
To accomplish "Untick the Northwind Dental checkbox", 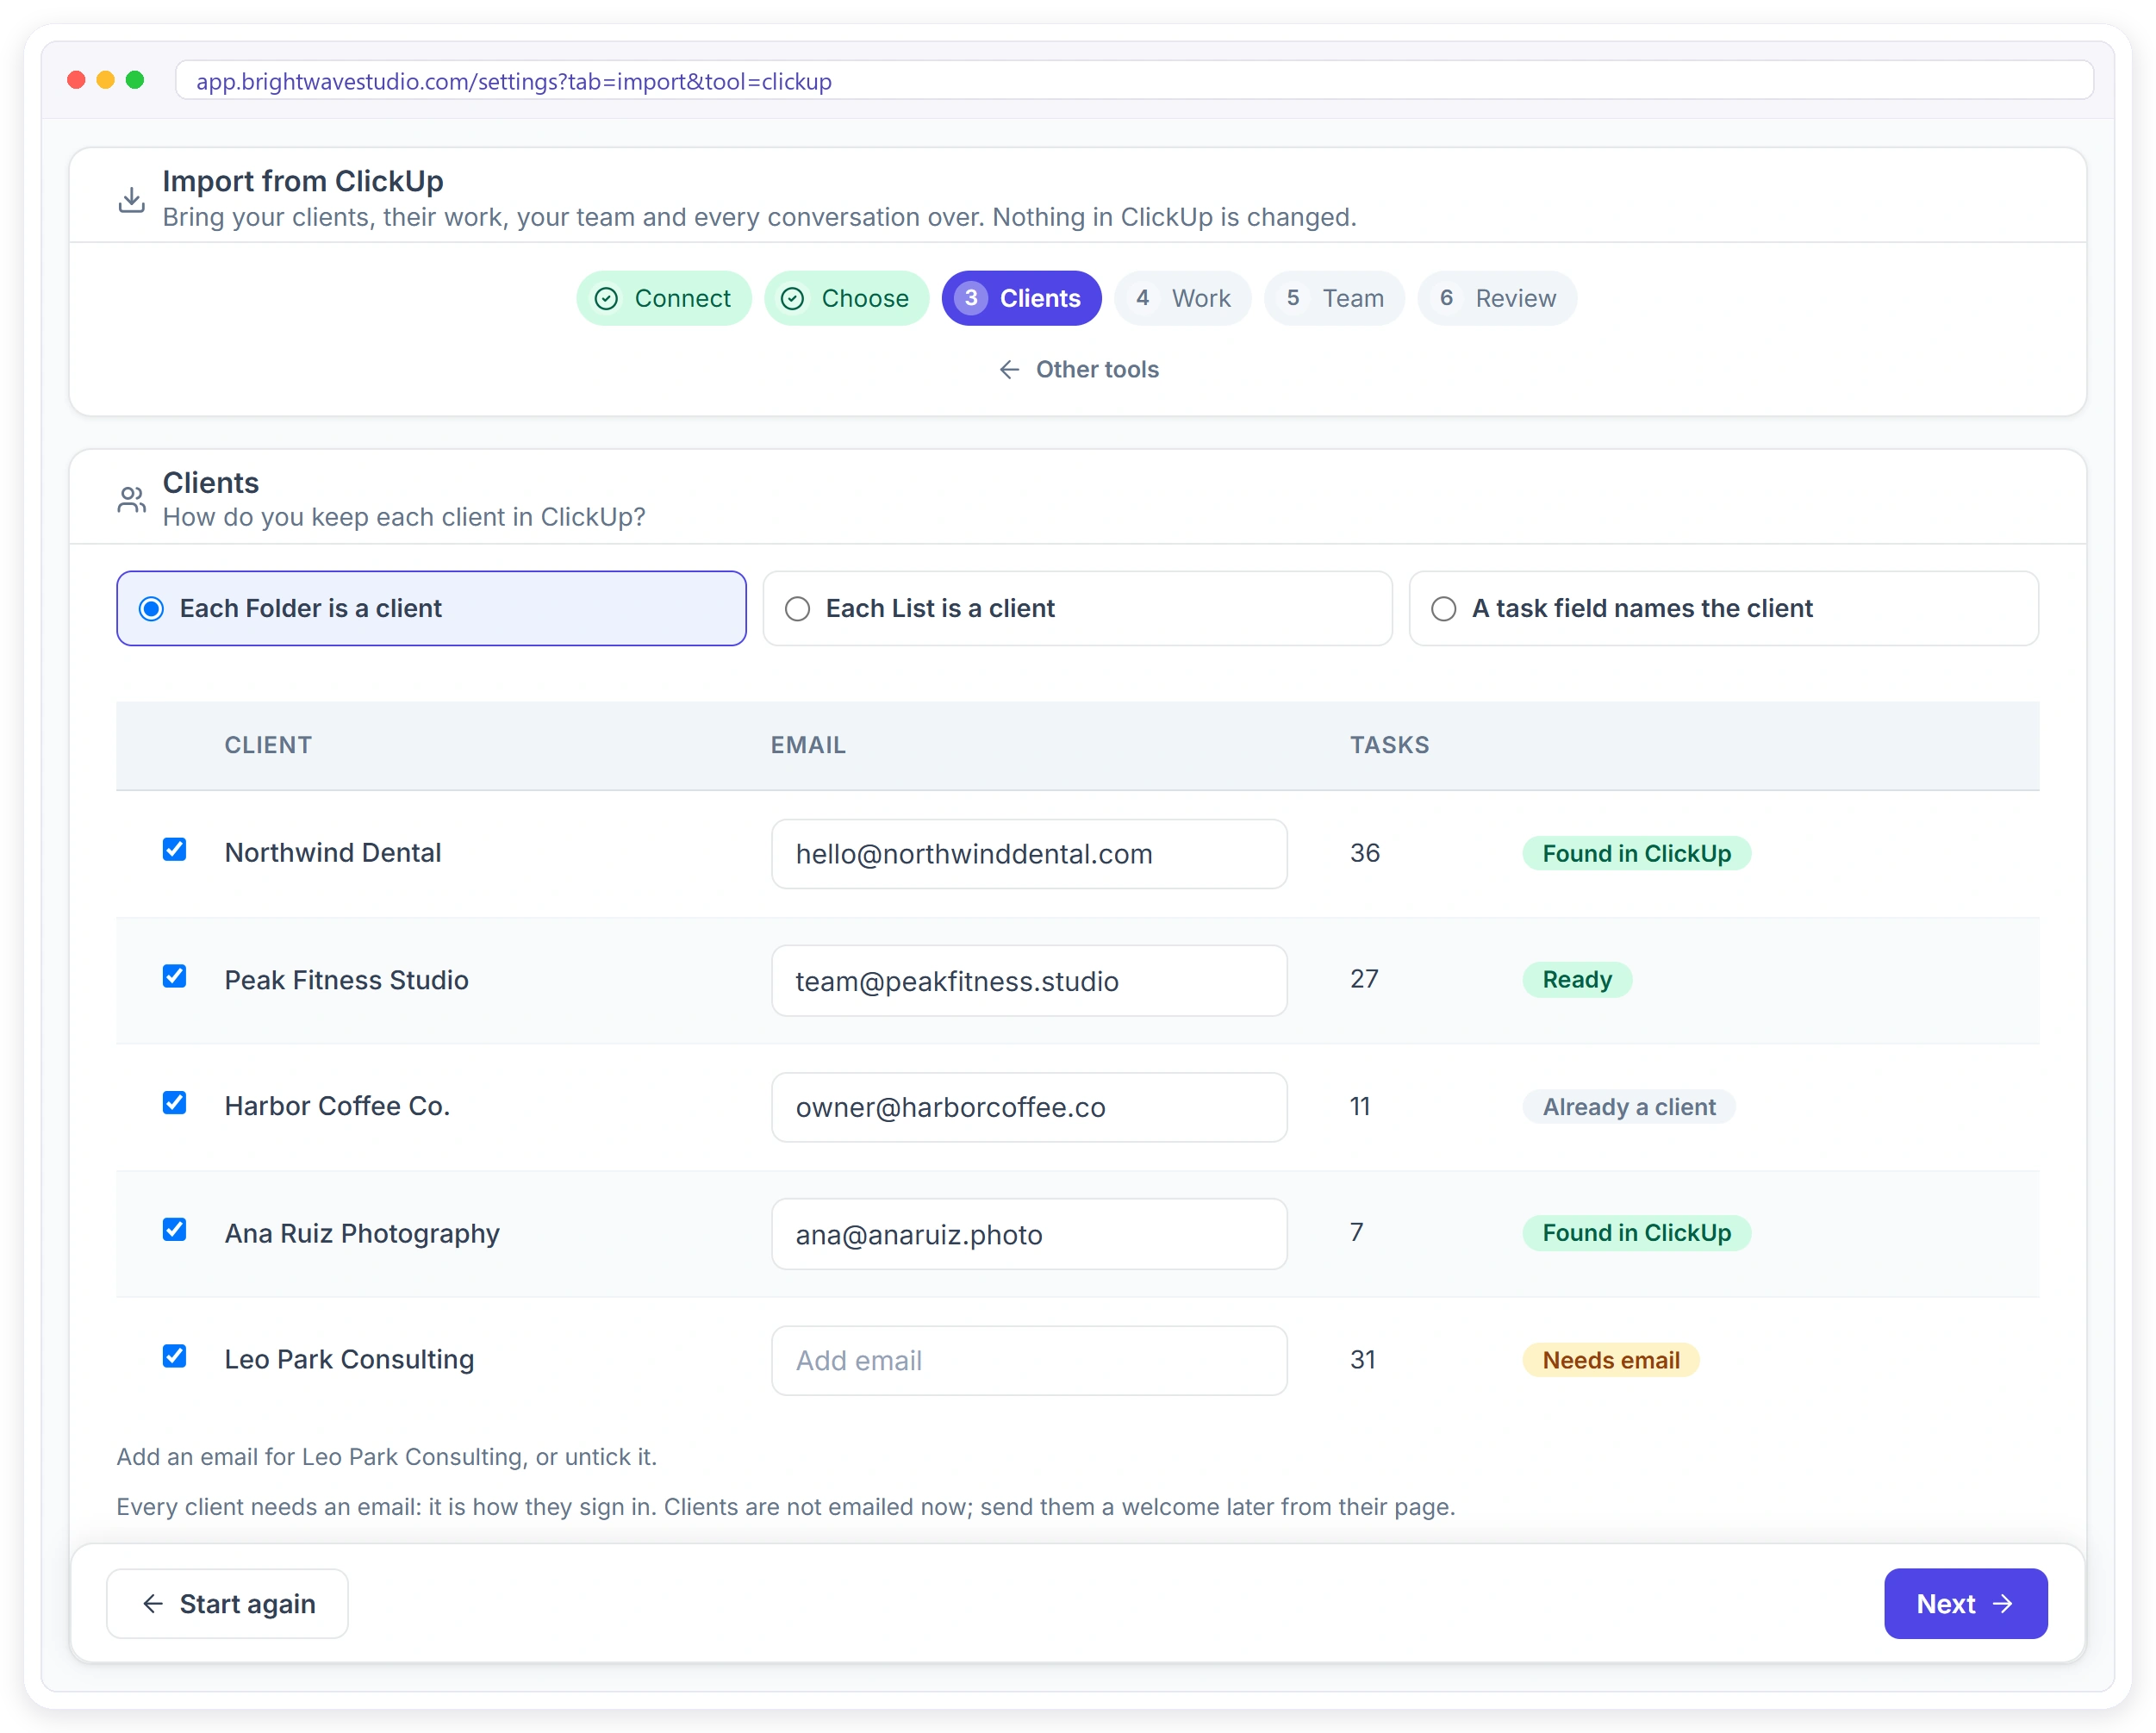I will click(174, 850).
